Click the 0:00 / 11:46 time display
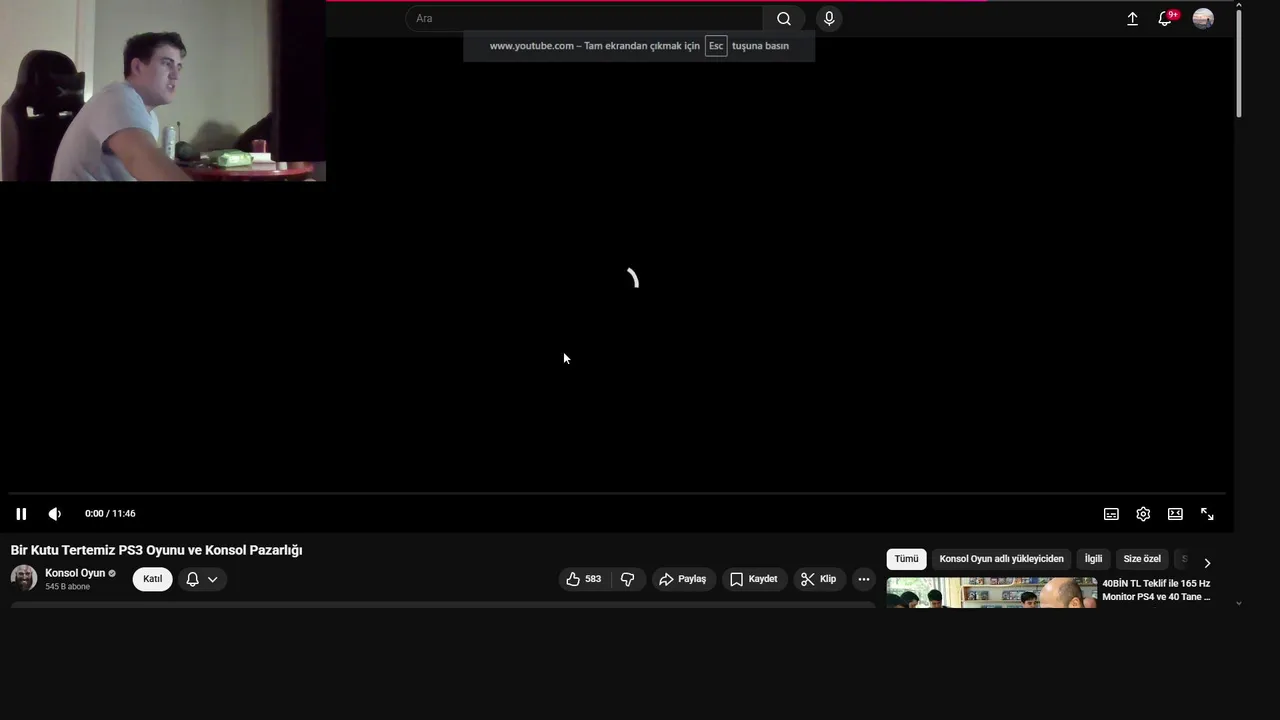Screen dimensions: 1280x720 110,514
